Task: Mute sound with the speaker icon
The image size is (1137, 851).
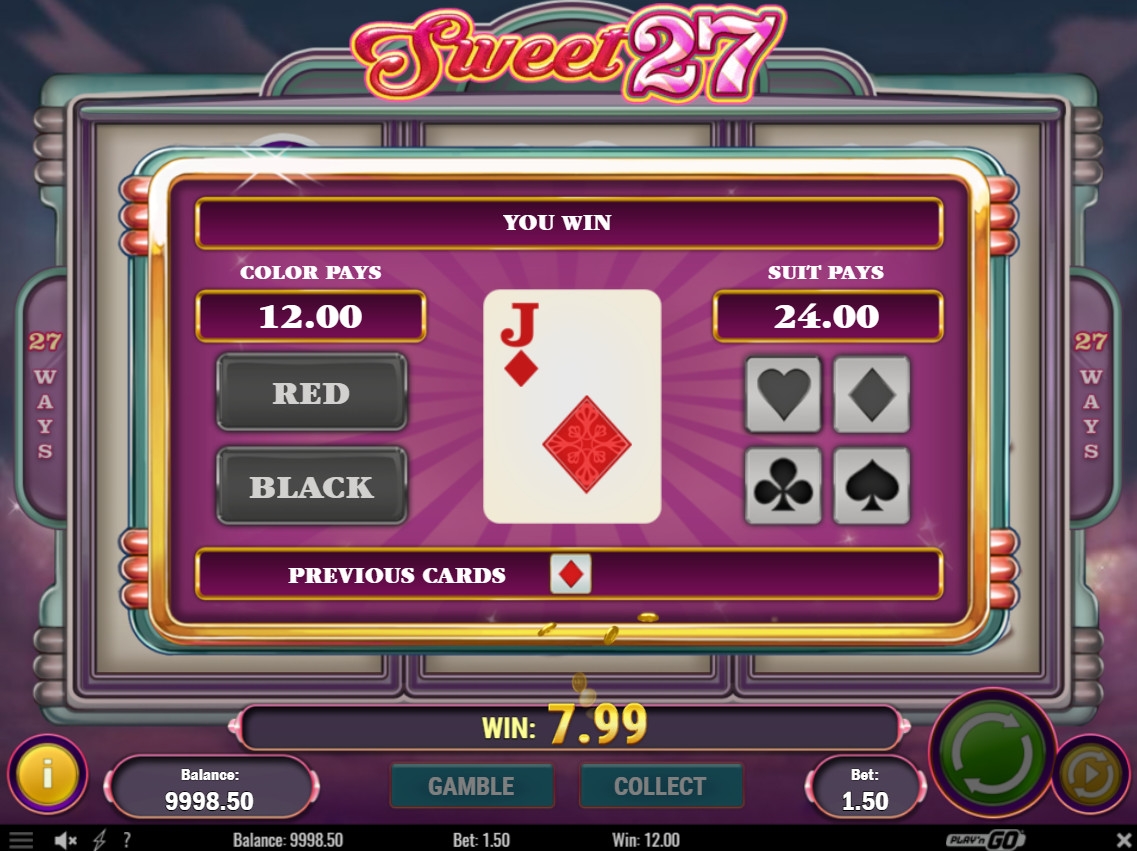Action: click(65, 840)
